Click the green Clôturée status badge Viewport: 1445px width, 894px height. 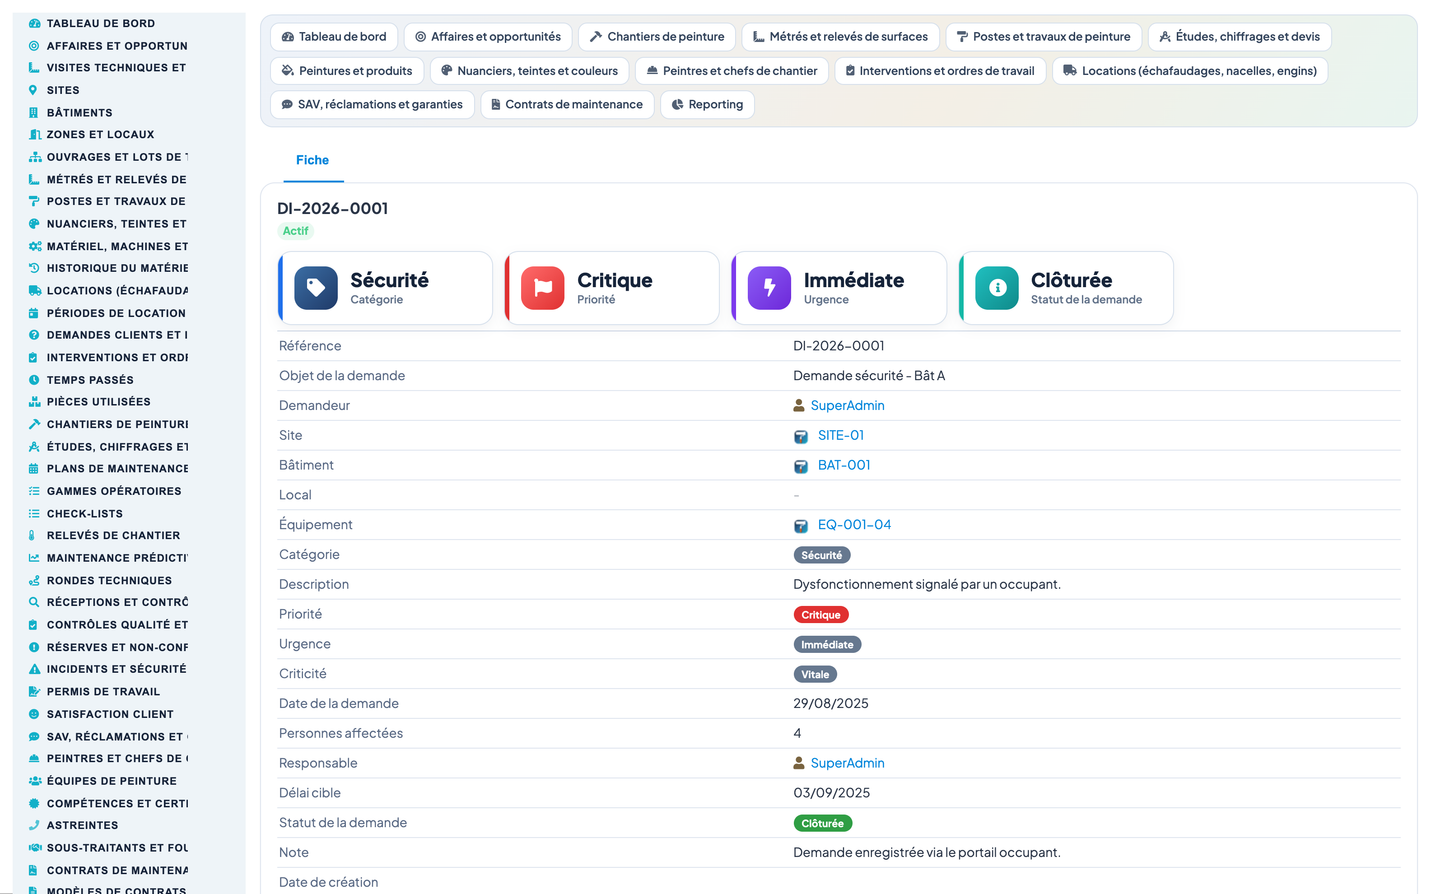tap(823, 824)
